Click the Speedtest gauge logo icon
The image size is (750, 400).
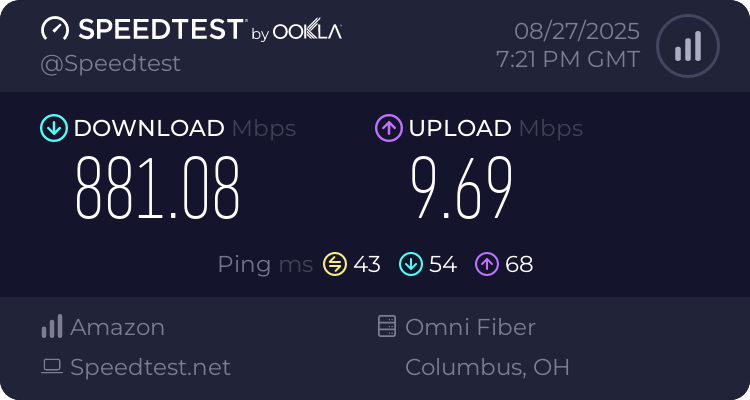[55, 30]
